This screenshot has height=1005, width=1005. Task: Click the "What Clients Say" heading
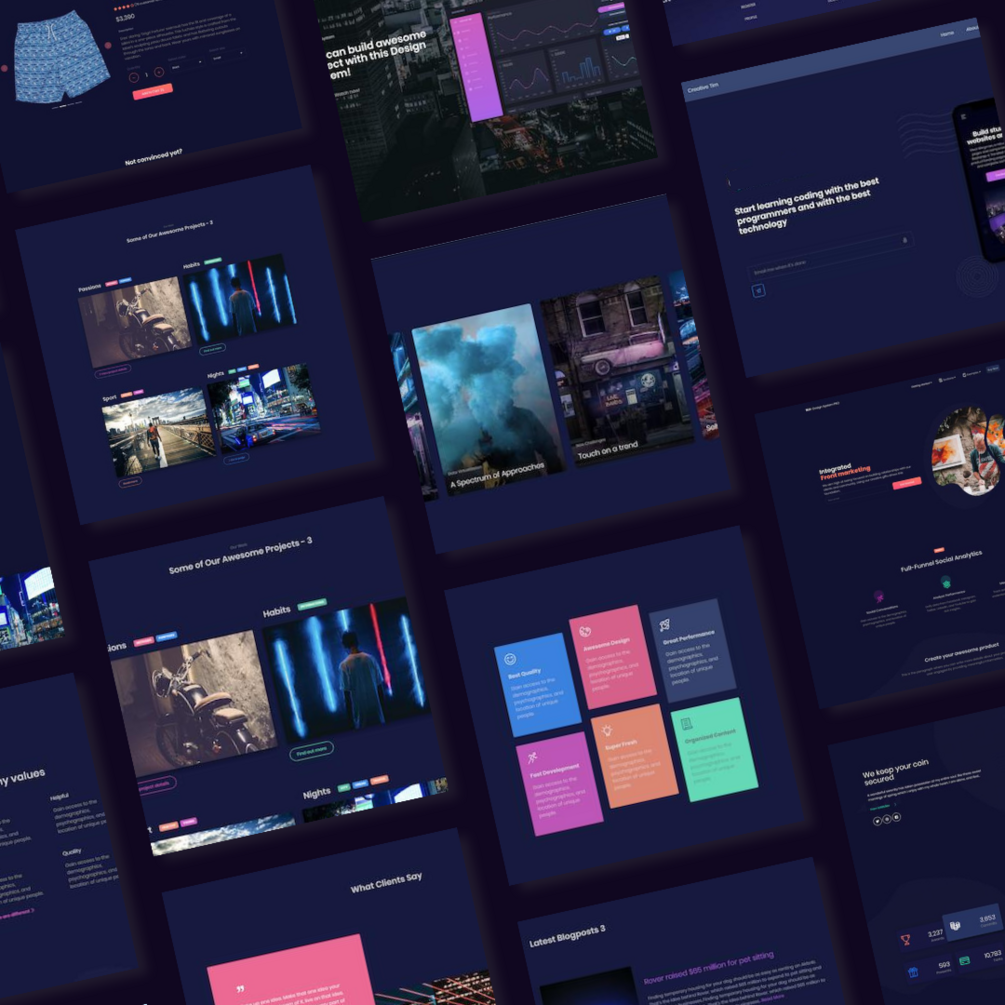tap(386, 883)
